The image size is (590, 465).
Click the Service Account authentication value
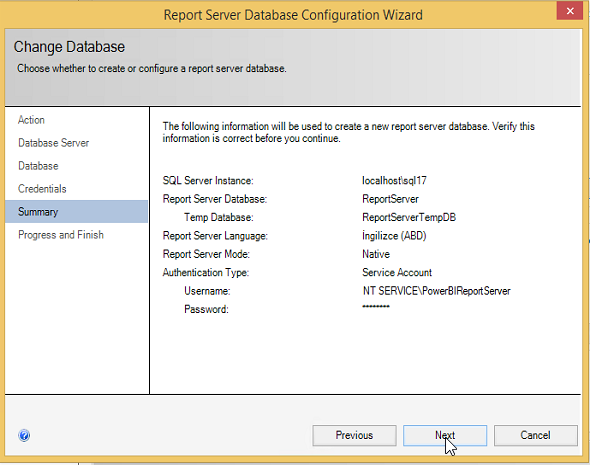397,273
